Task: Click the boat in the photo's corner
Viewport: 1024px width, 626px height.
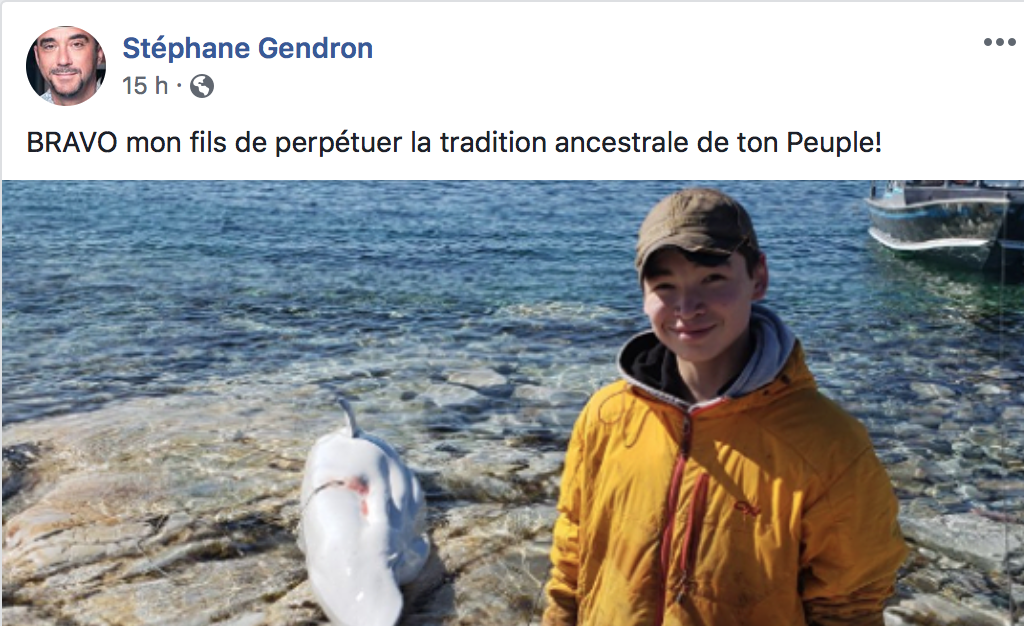Action: point(945,222)
